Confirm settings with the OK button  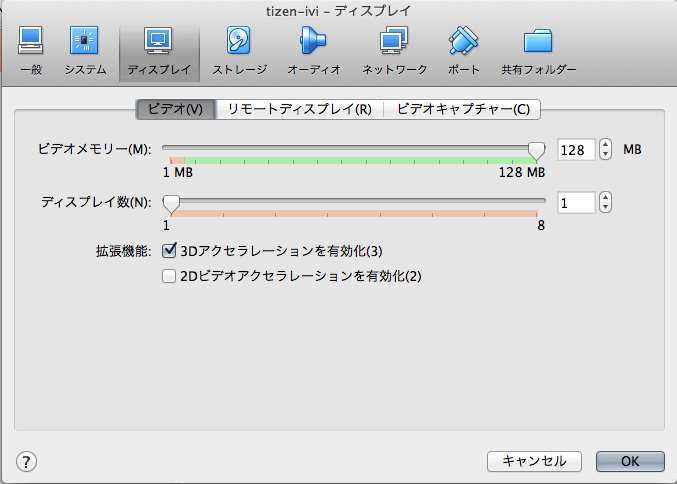(630, 462)
